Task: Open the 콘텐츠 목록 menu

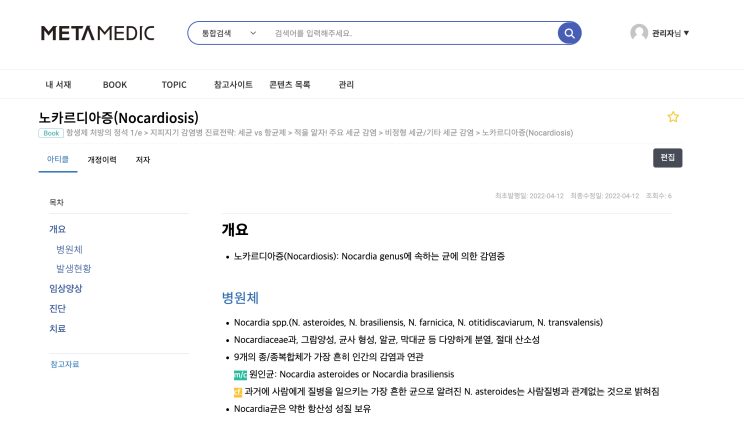Action: (290, 84)
